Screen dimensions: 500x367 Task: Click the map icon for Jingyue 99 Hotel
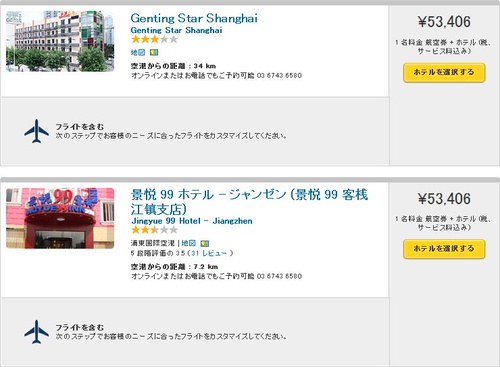(204, 243)
